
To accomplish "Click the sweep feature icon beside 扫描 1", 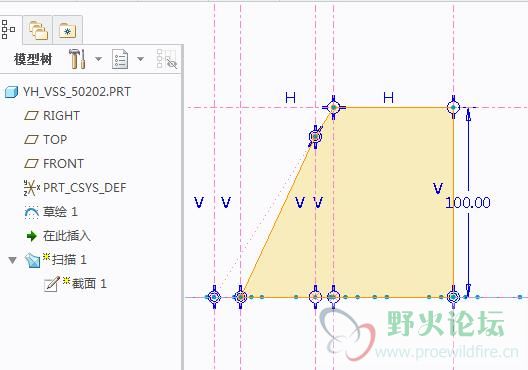I will [33, 260].
